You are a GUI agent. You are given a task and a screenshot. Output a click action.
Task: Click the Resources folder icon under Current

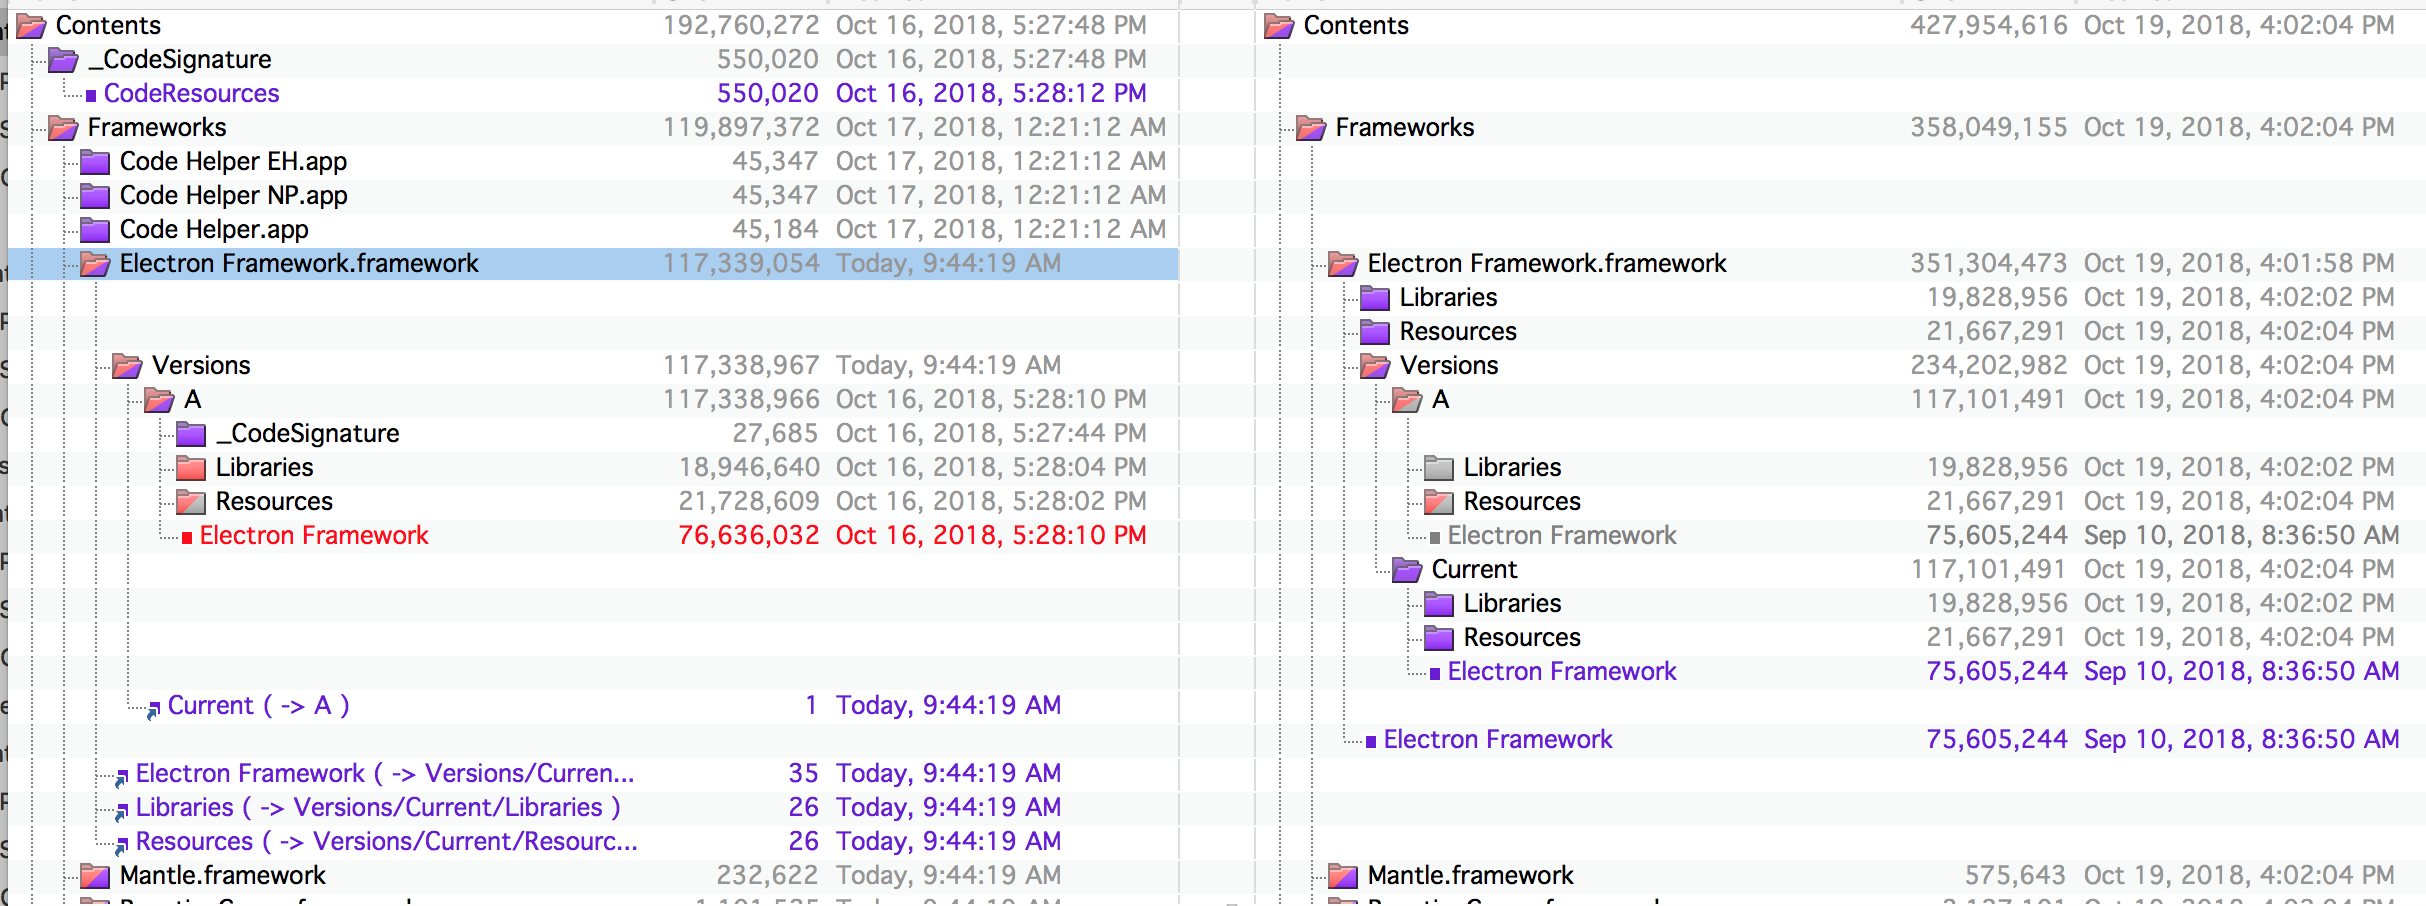(1441, 637)
